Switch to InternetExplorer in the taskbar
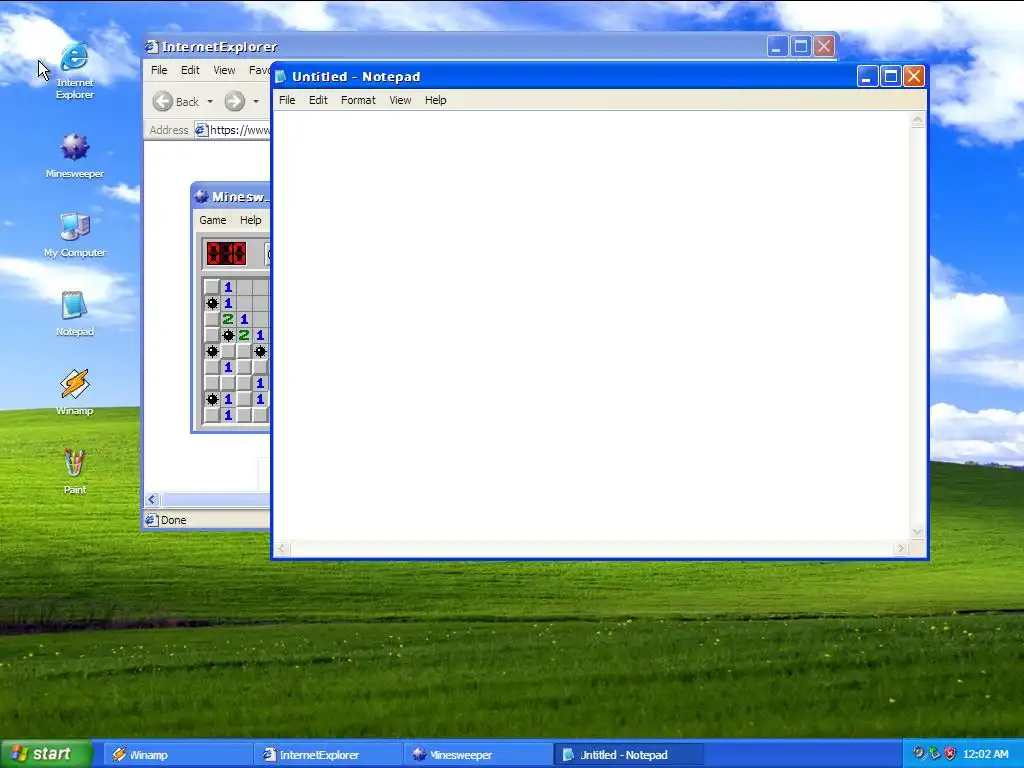Screen dimensions: 1024x768 coord(328,755)
